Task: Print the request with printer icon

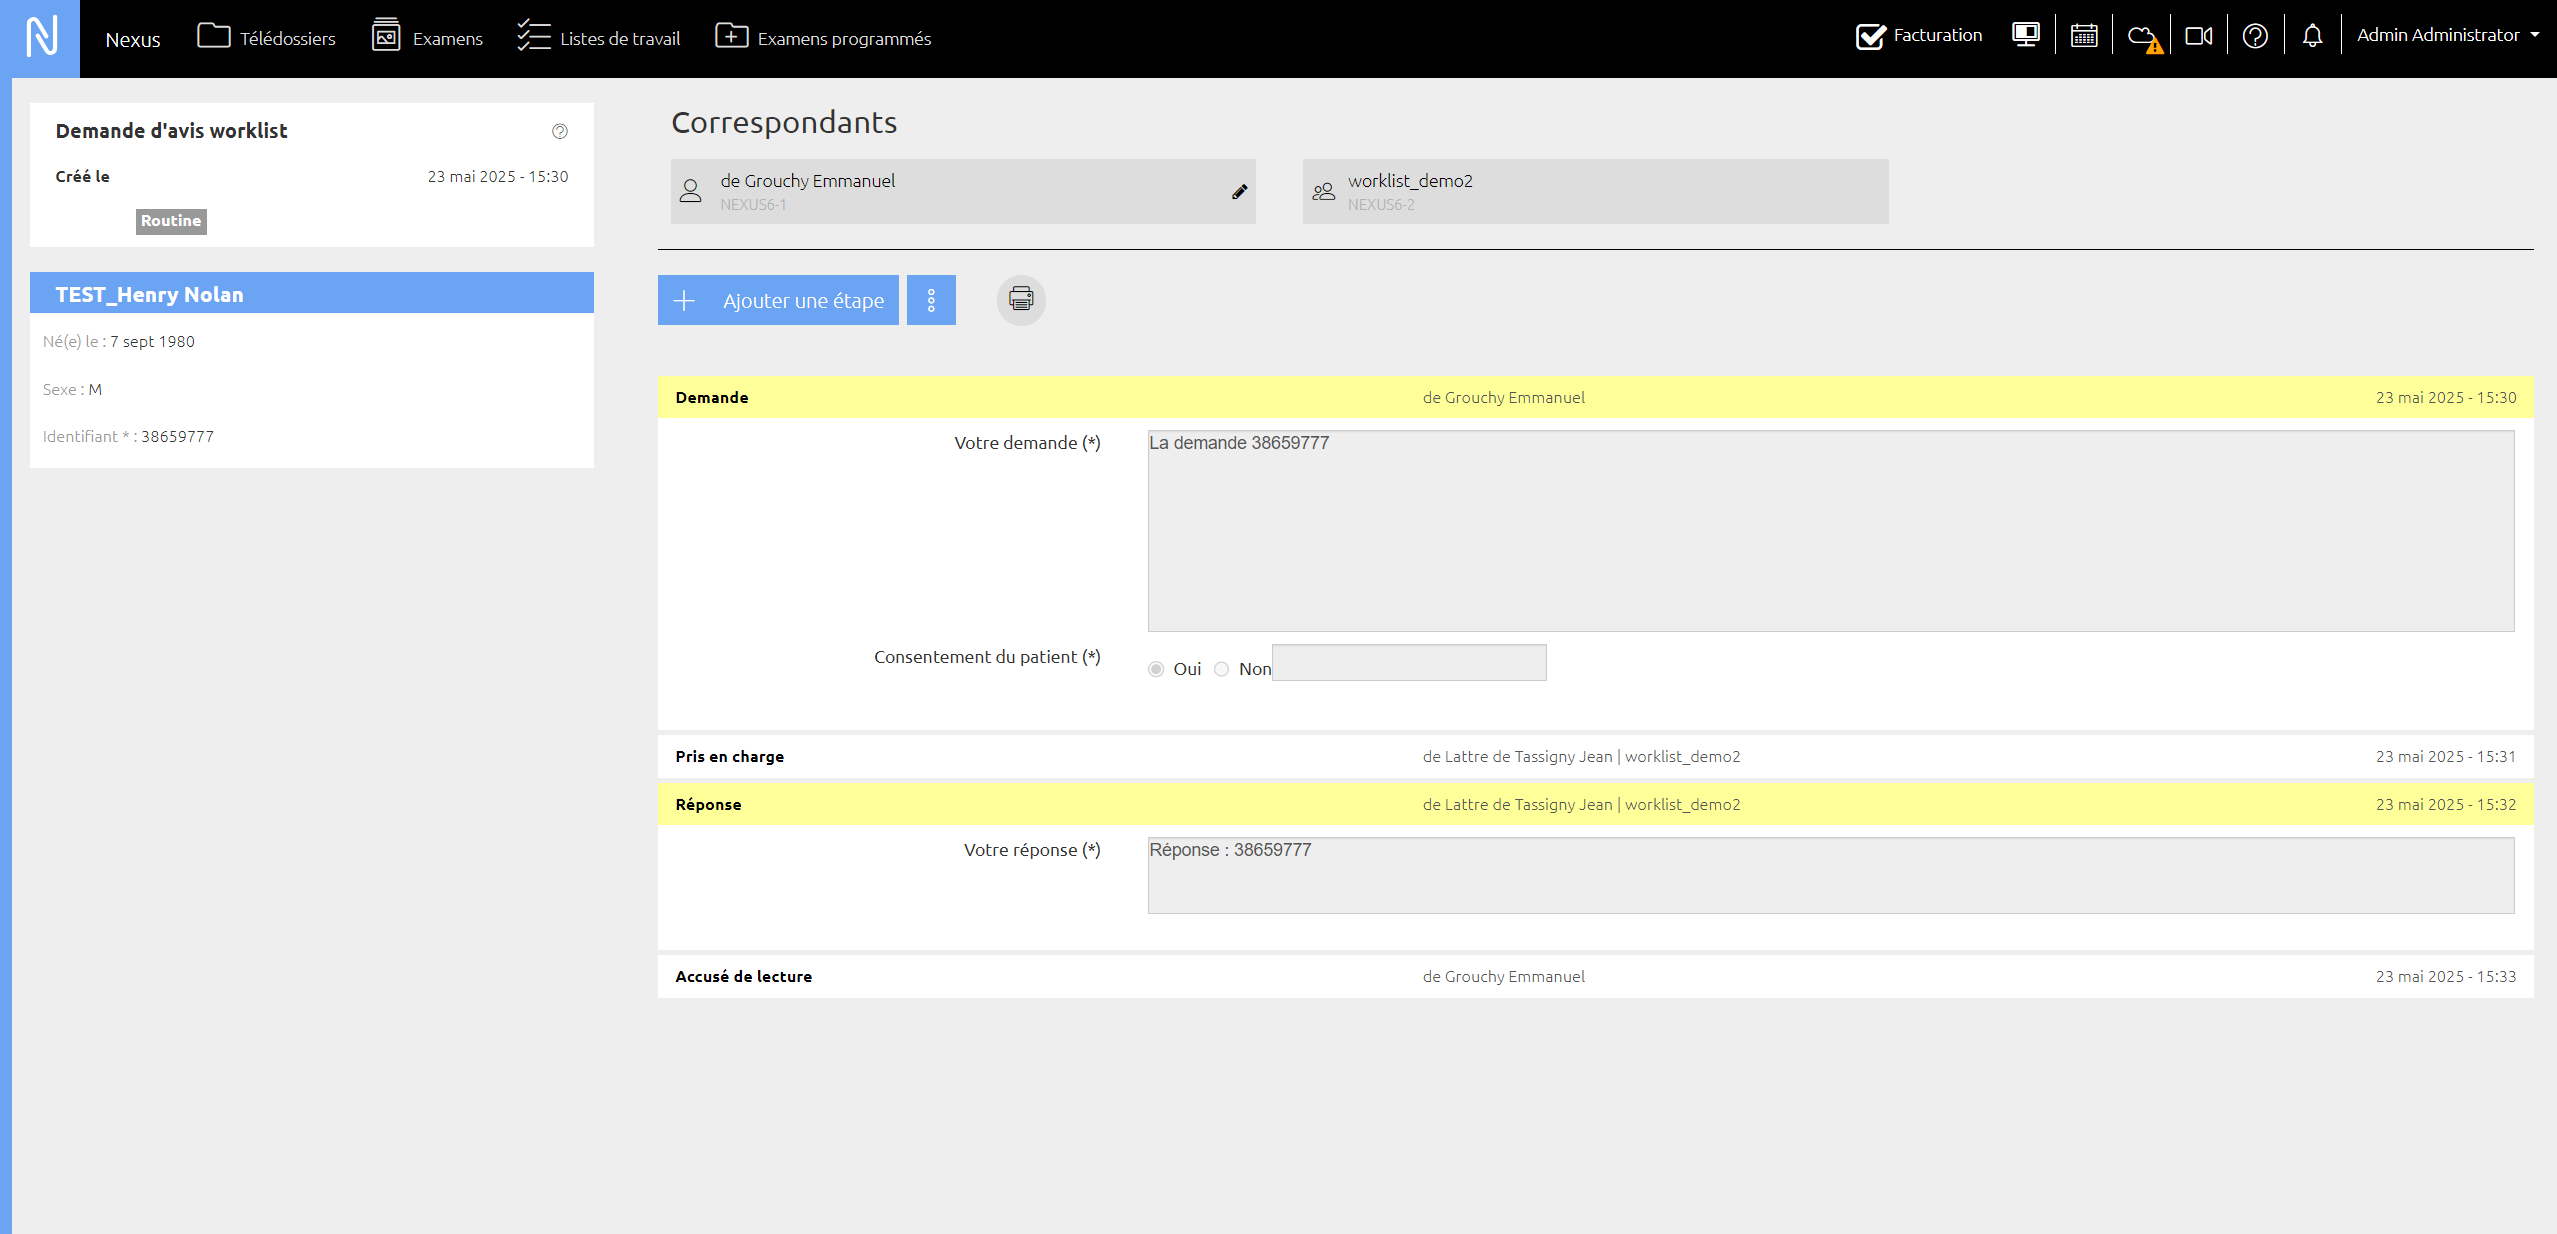Action: click(1021, 299)
